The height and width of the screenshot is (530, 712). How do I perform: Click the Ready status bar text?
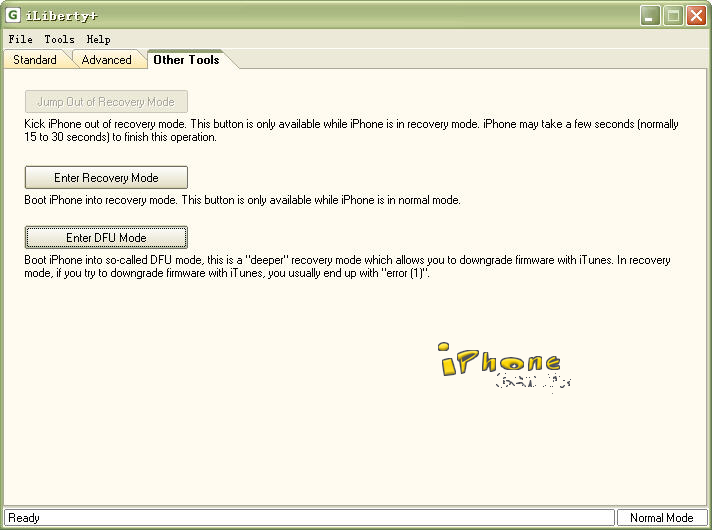tap(24, 518)
